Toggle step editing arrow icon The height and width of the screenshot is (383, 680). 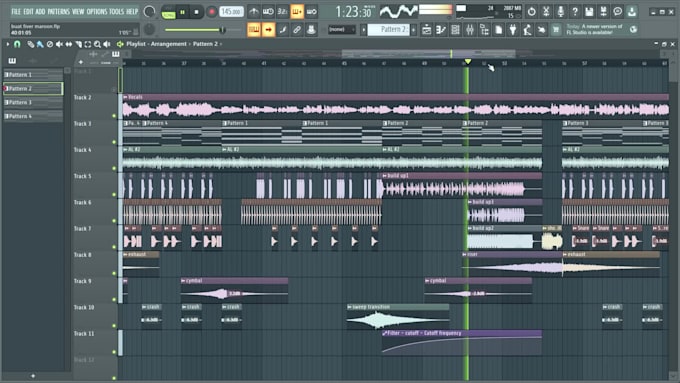(268, 30)
